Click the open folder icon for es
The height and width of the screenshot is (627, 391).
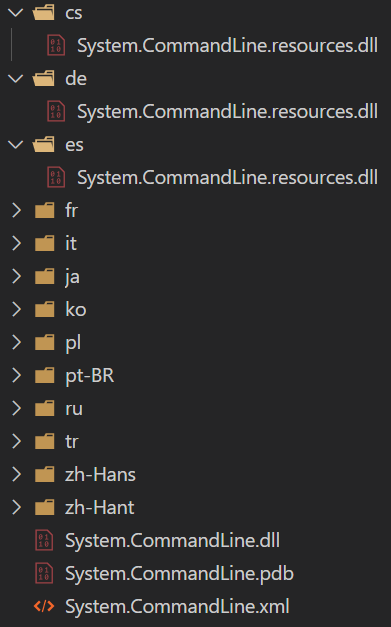click(44, 144)
